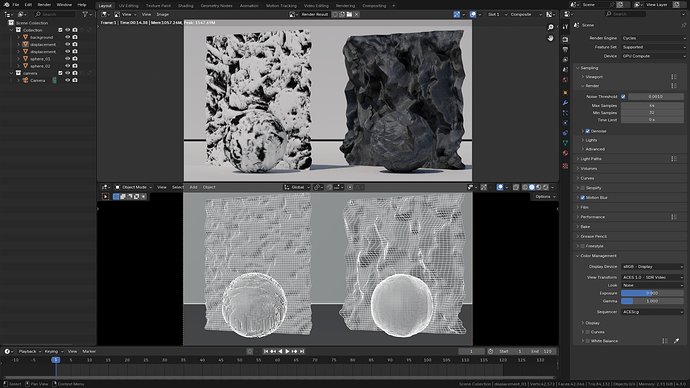The width and height of the screenshot is (690, 388).
Task: Jump to end frame button
Action: point(302,351)
